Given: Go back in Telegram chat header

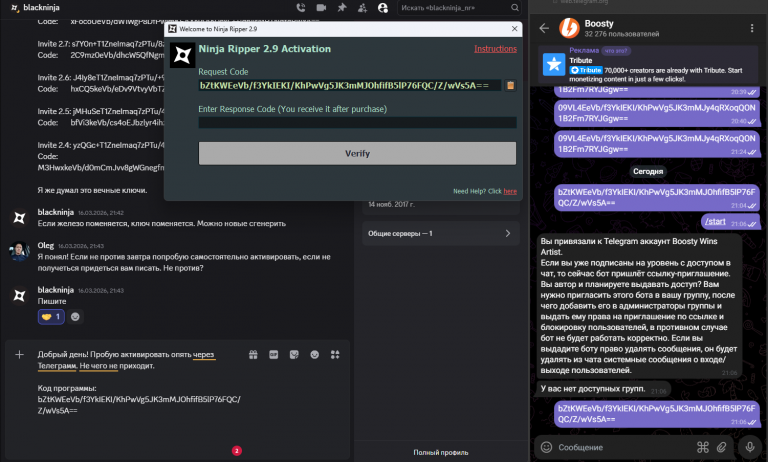Looking at the screenshot, I should [x=544, y=28].
